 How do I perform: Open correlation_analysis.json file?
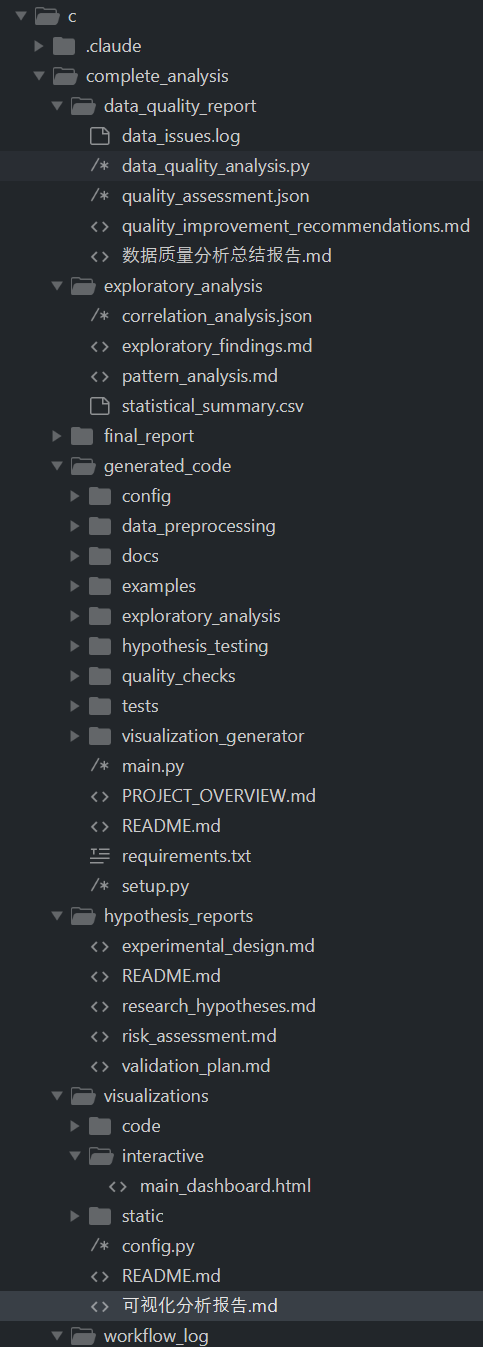coord(217,316)
